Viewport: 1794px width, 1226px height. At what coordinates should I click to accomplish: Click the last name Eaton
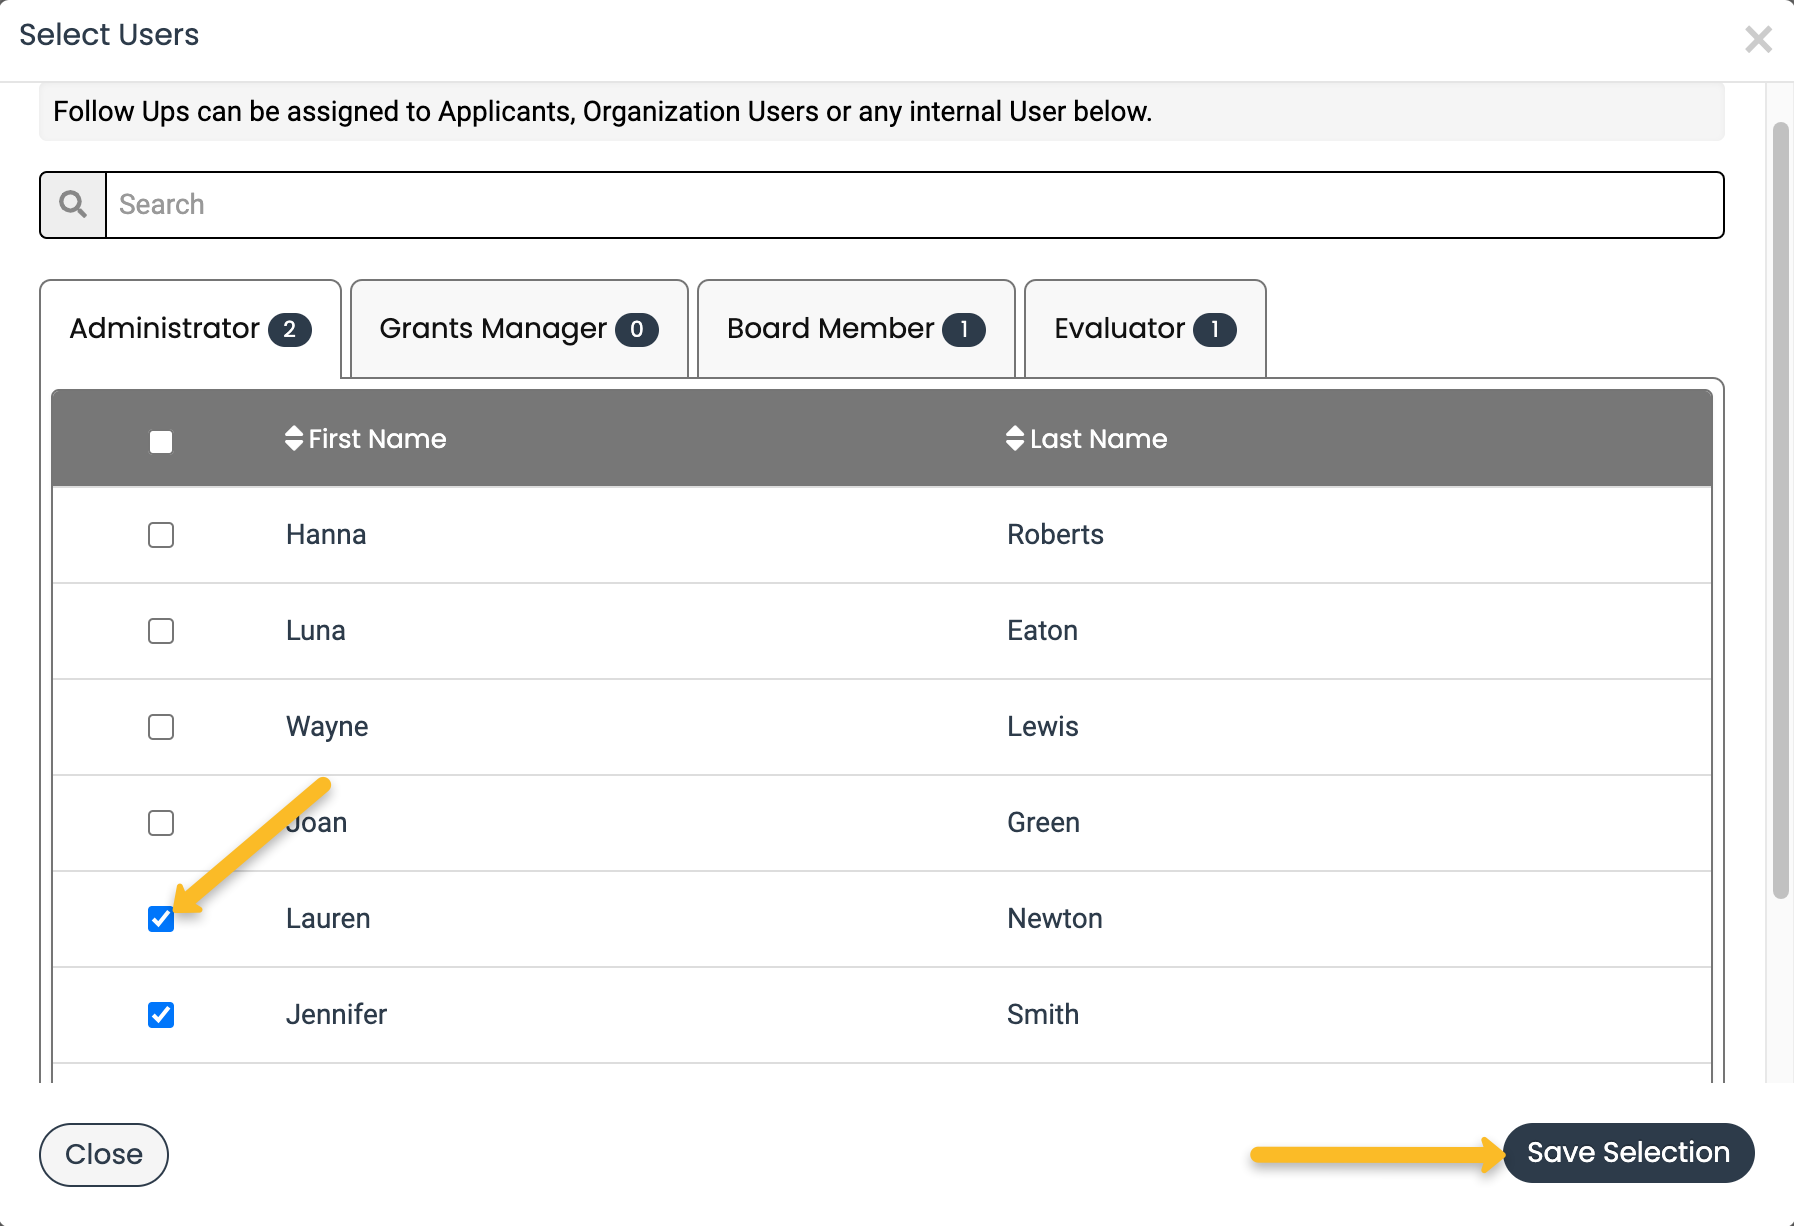1042,631
